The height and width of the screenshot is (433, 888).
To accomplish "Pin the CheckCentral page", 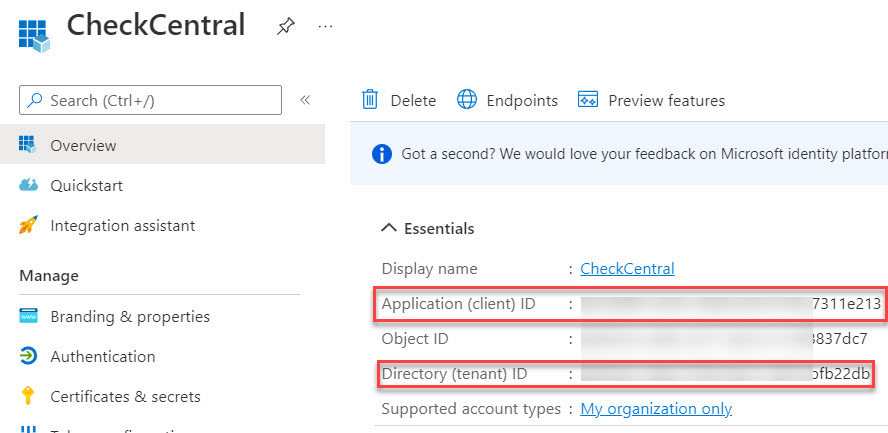I will coord(285,27).
